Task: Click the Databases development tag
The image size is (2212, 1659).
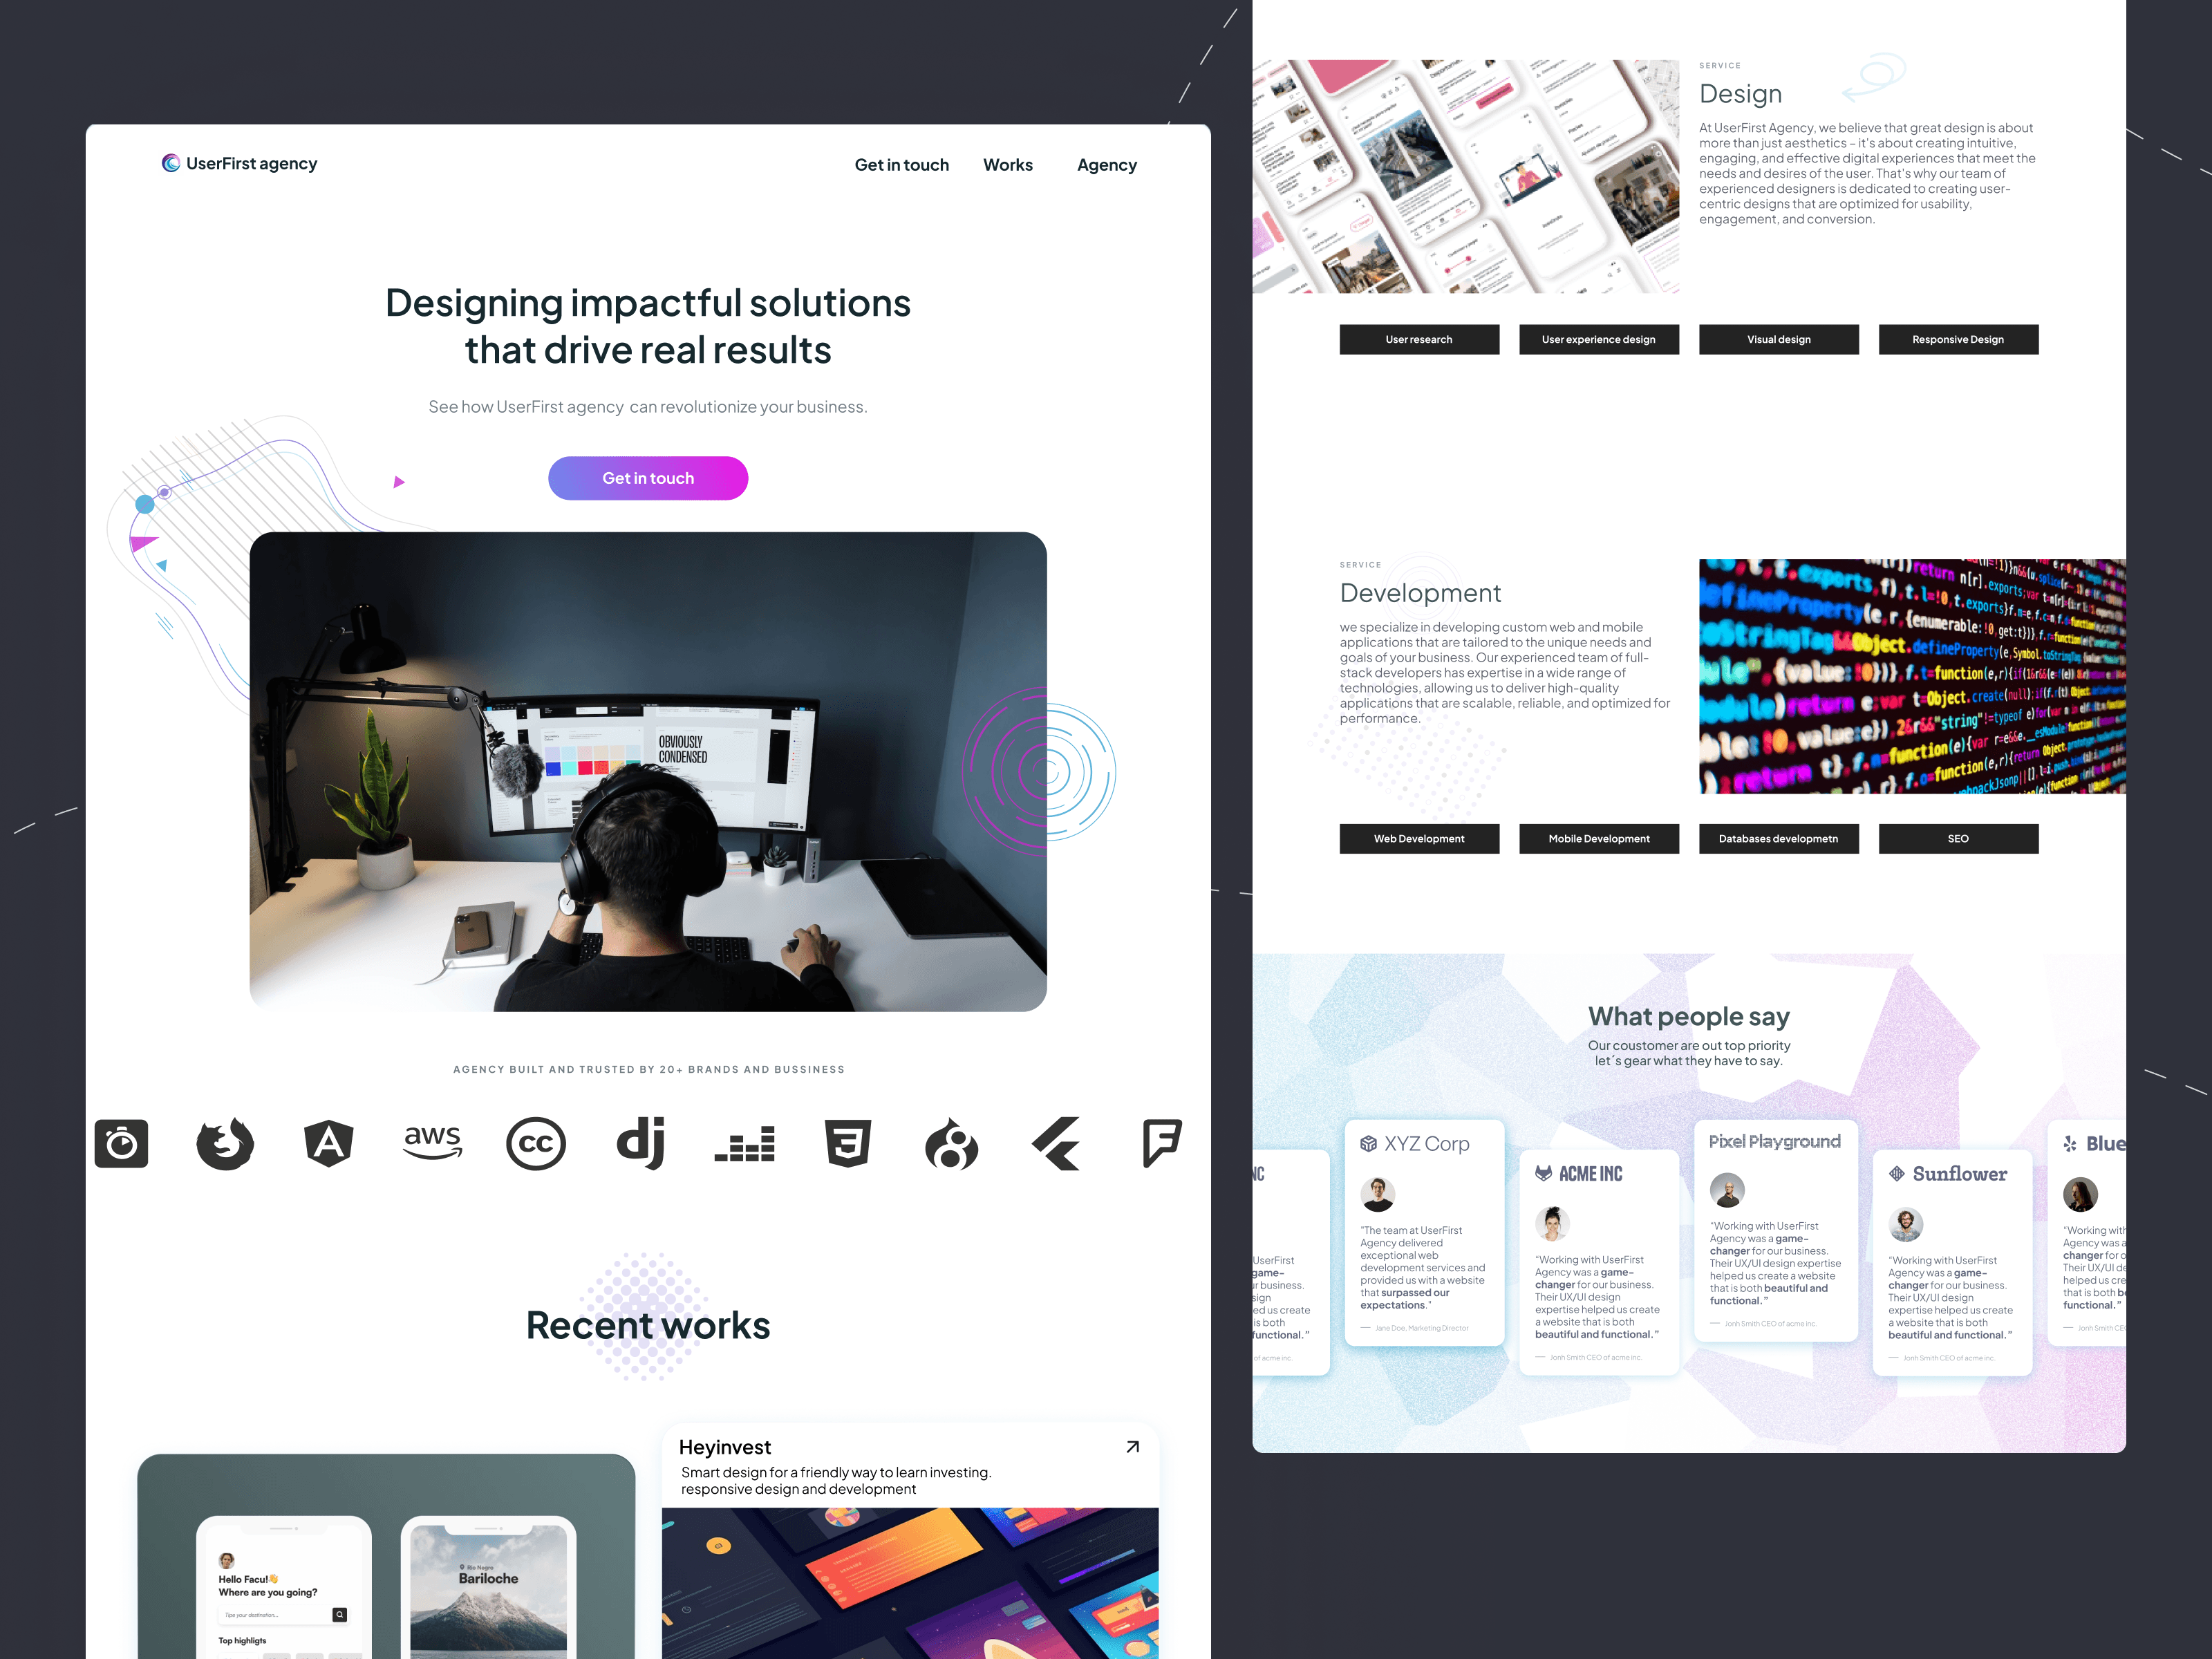Action: pyautogui.click(x=1777, y=838)
